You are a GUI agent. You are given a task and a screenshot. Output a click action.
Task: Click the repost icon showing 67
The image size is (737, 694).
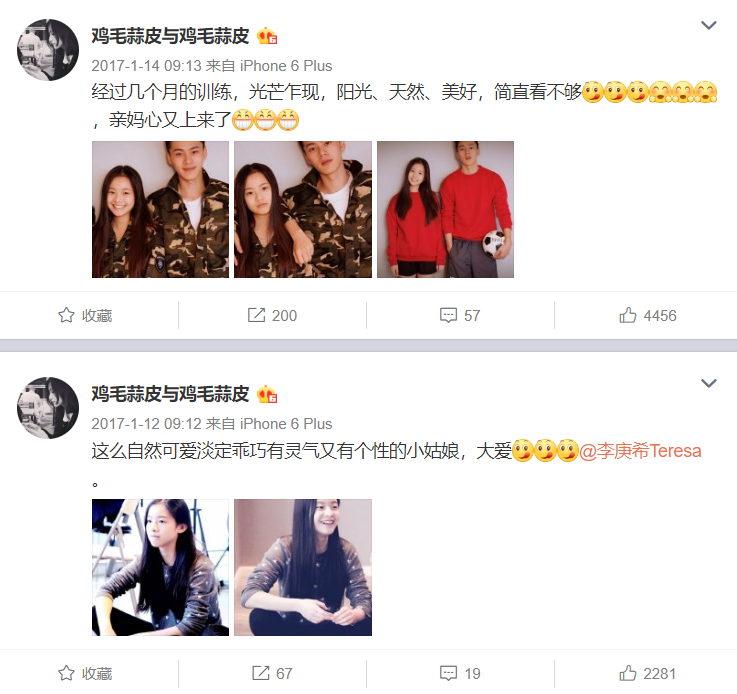261,673
